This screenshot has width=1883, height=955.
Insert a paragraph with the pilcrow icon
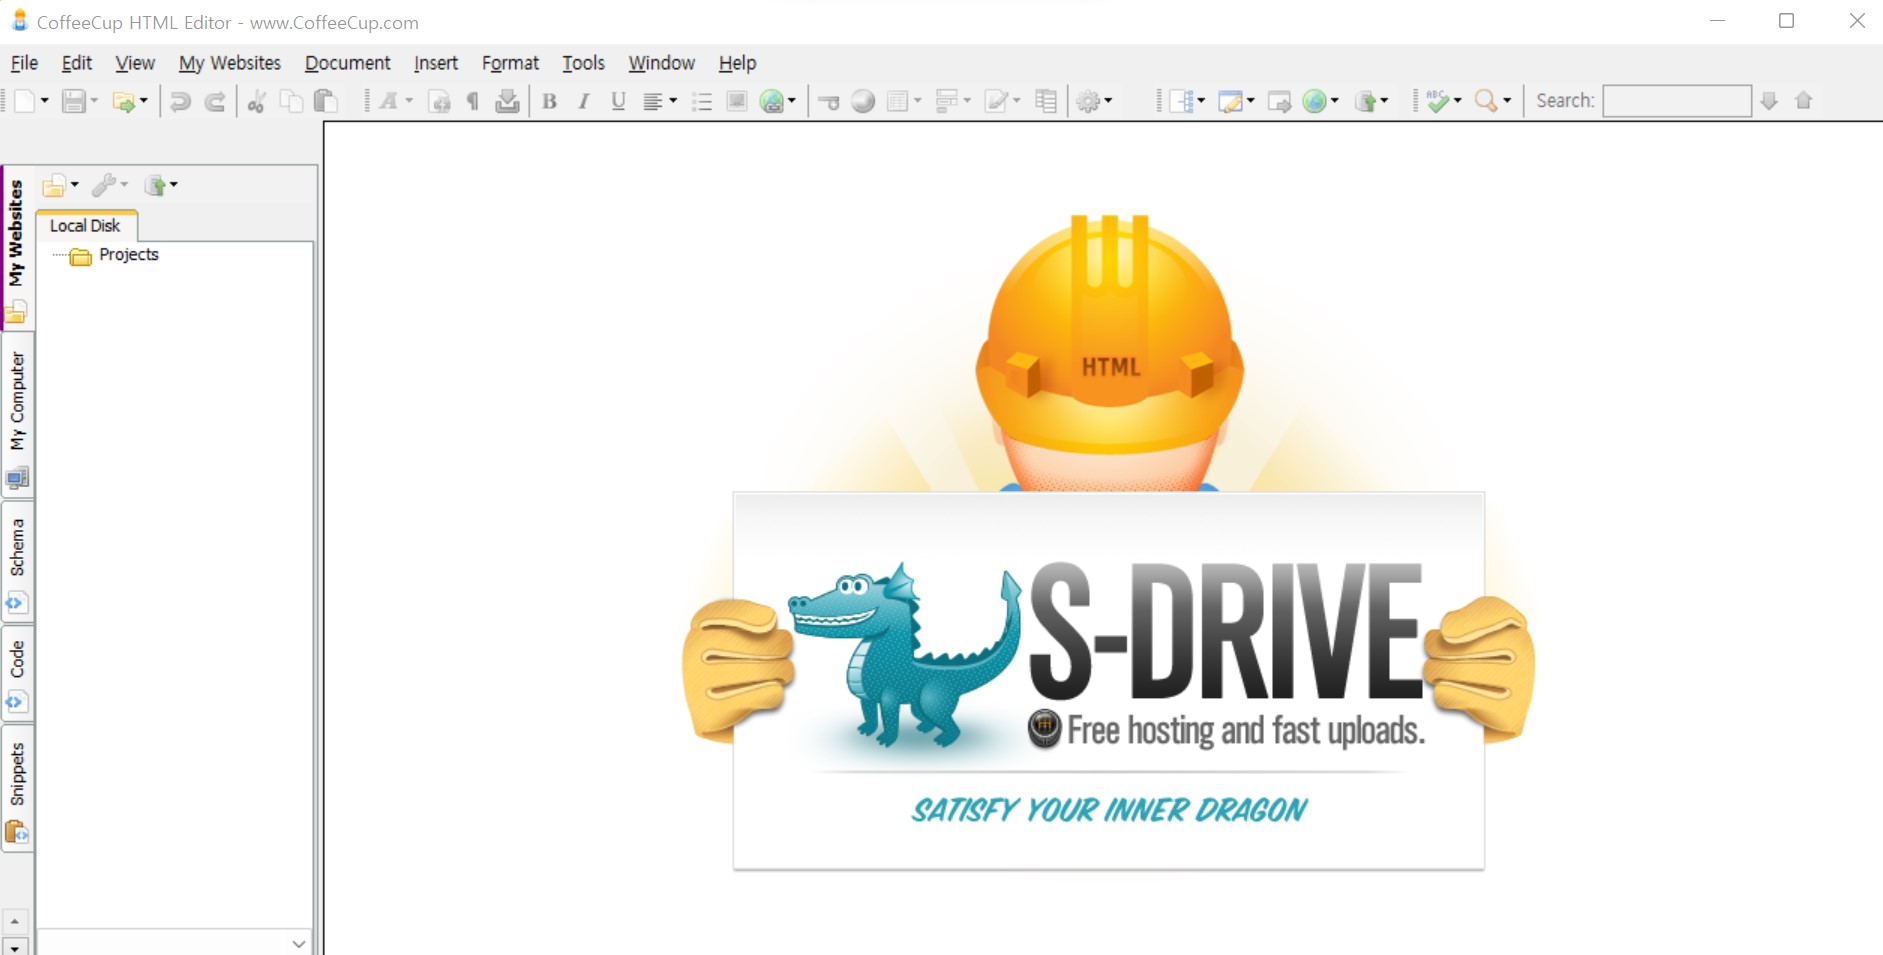point(473,101)
